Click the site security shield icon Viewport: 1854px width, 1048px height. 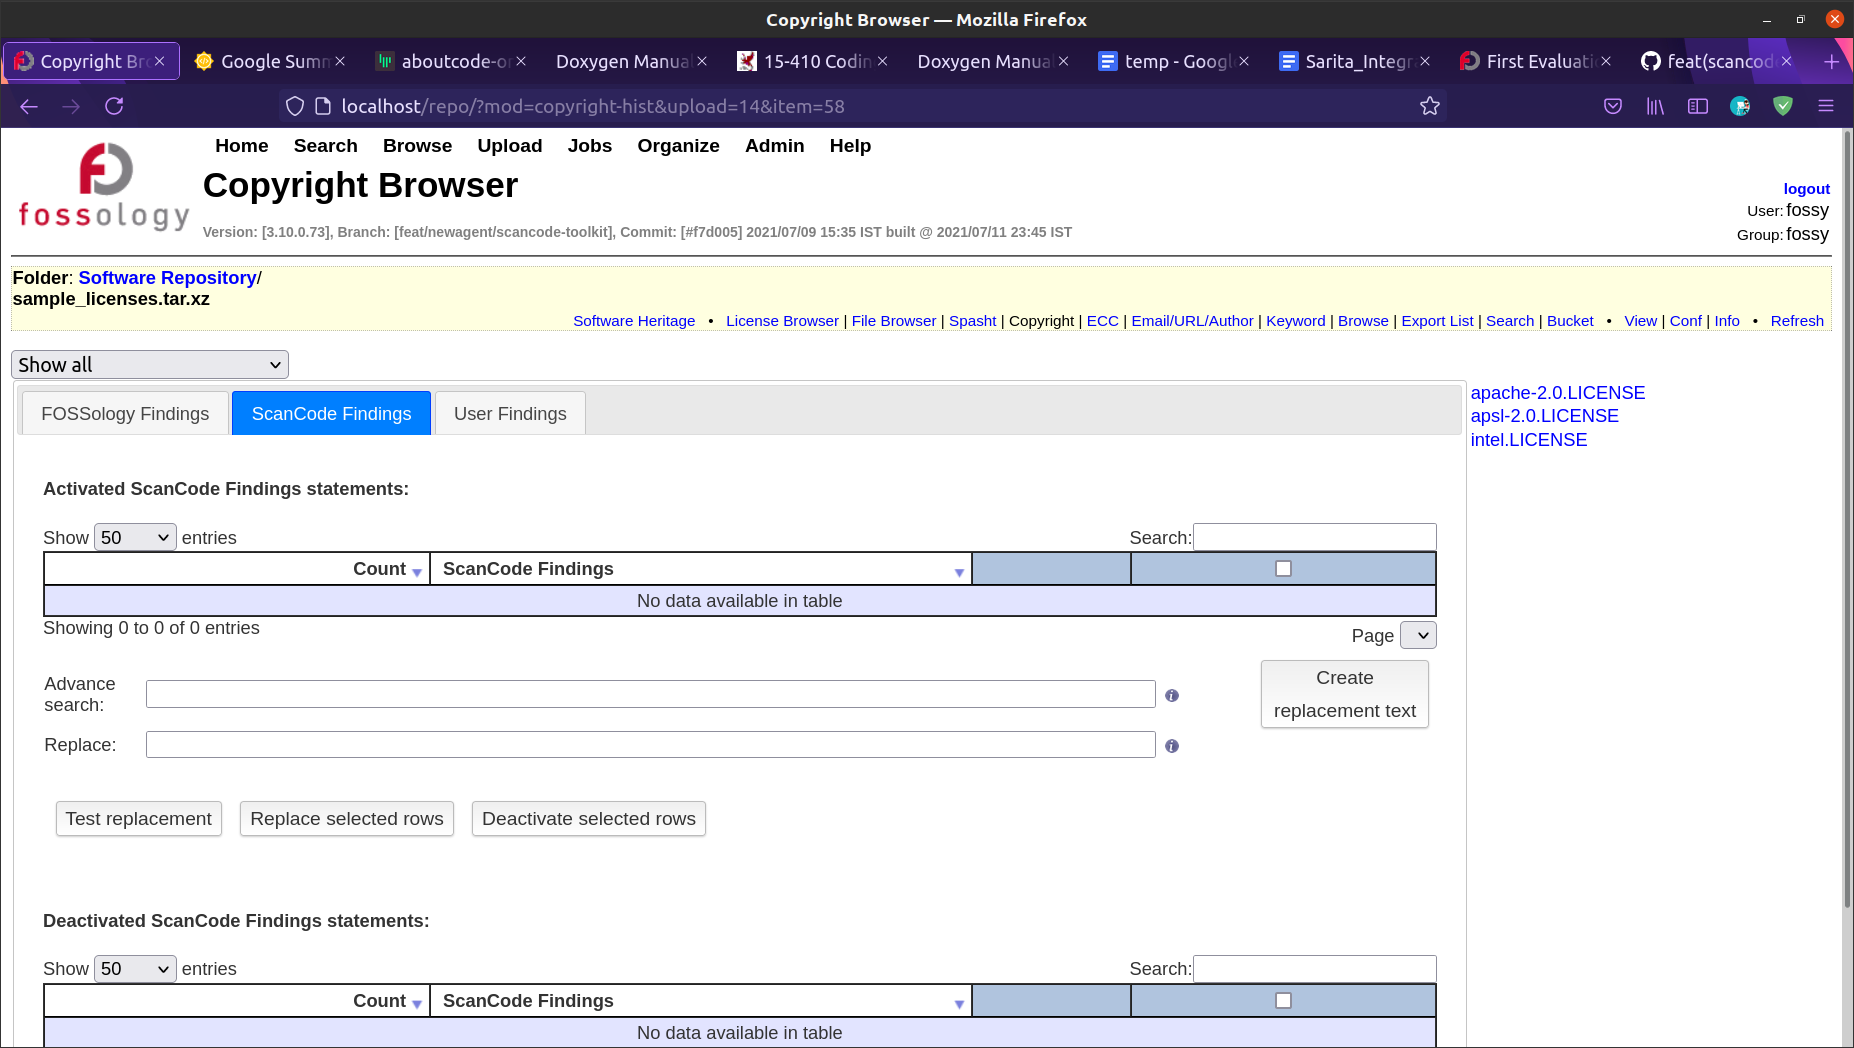pos(295,106)
